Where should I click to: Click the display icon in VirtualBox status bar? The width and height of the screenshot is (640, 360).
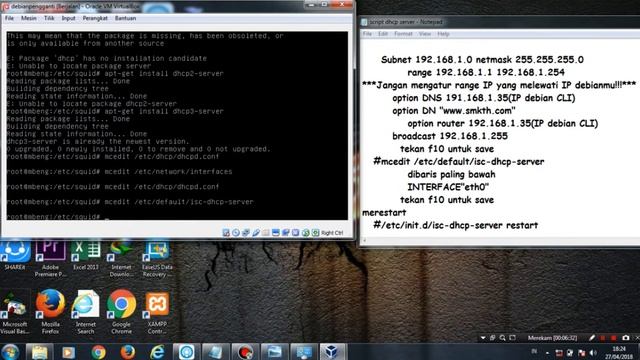(x=276, y=233)
